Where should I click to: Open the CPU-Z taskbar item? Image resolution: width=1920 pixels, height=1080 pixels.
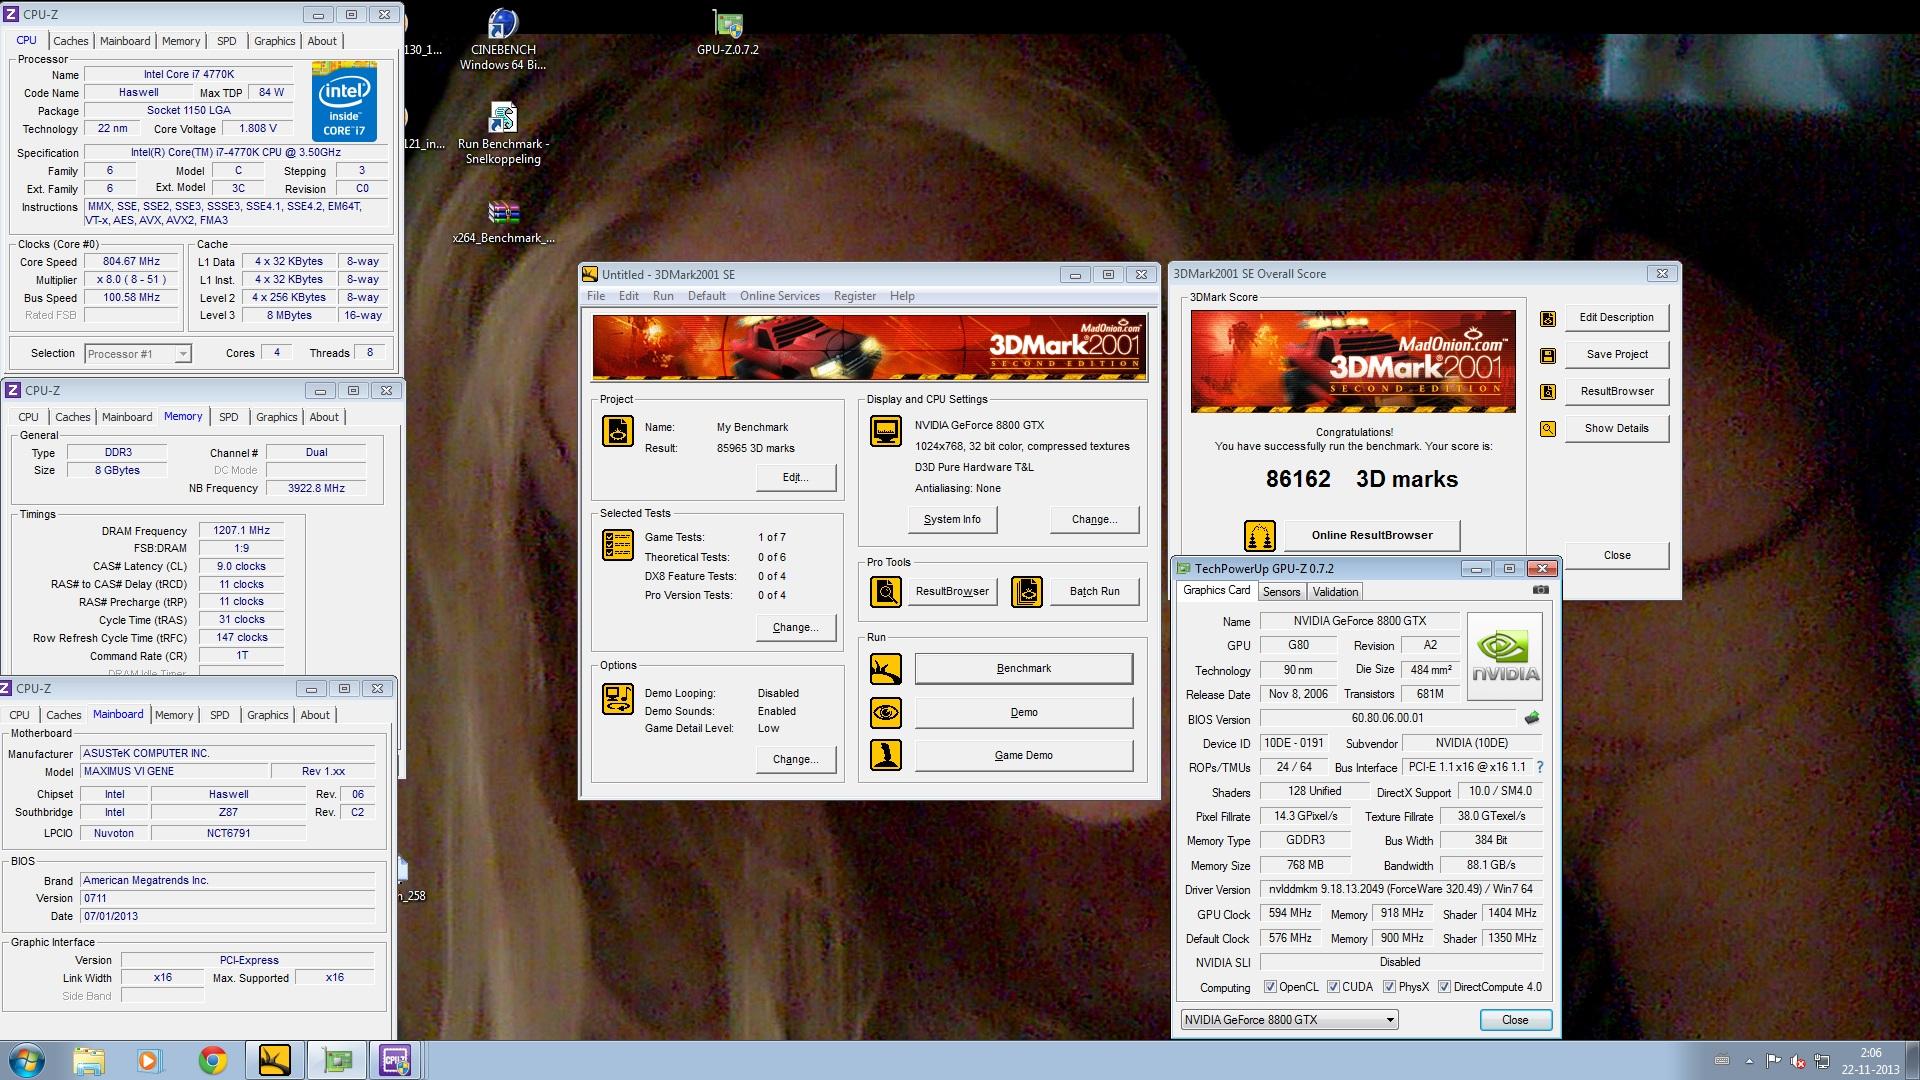click(x=395, y=1060)
